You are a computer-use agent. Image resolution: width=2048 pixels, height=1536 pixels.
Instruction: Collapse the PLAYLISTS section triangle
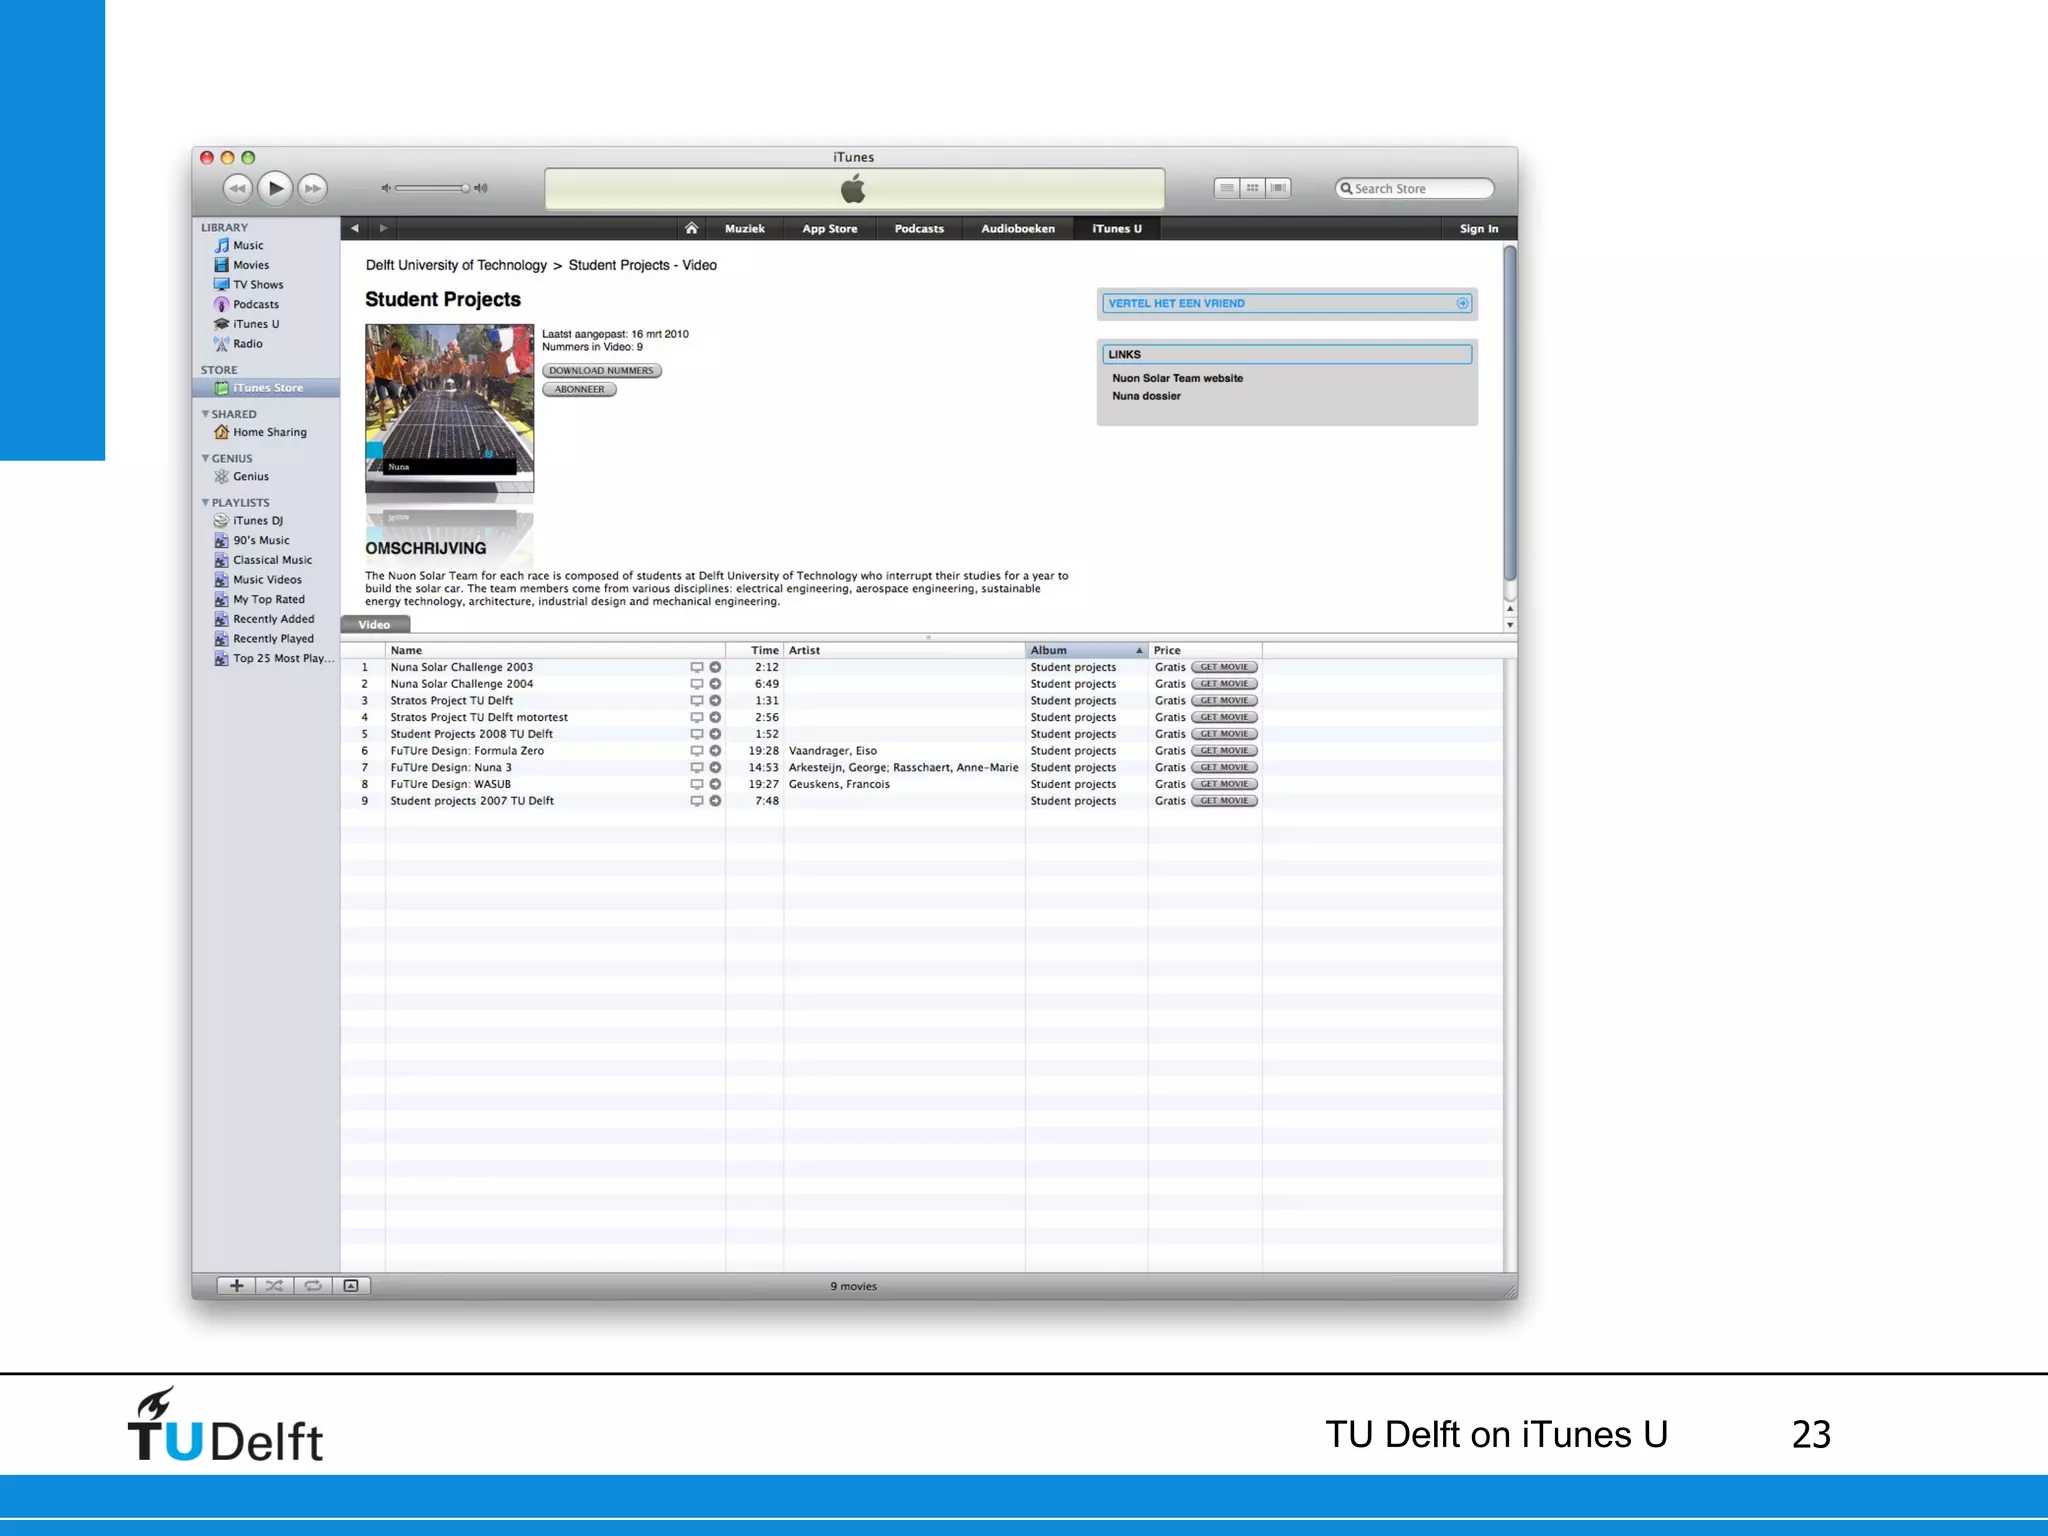205,503
